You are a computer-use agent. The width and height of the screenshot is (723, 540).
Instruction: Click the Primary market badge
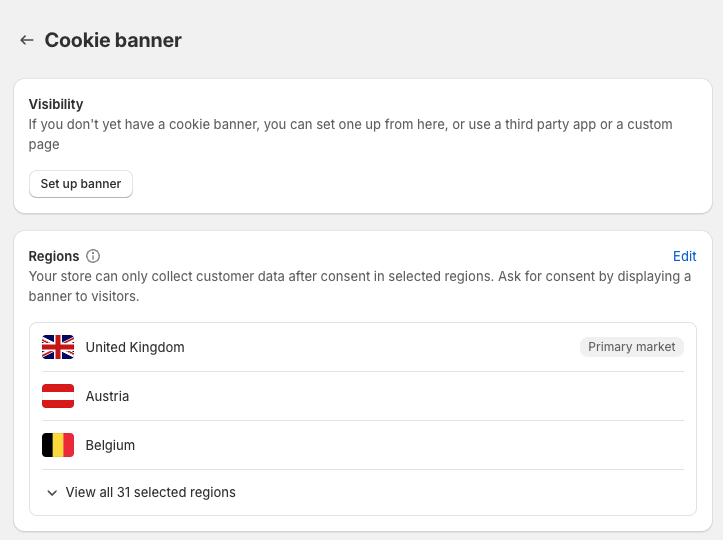[x=631, y=347]
